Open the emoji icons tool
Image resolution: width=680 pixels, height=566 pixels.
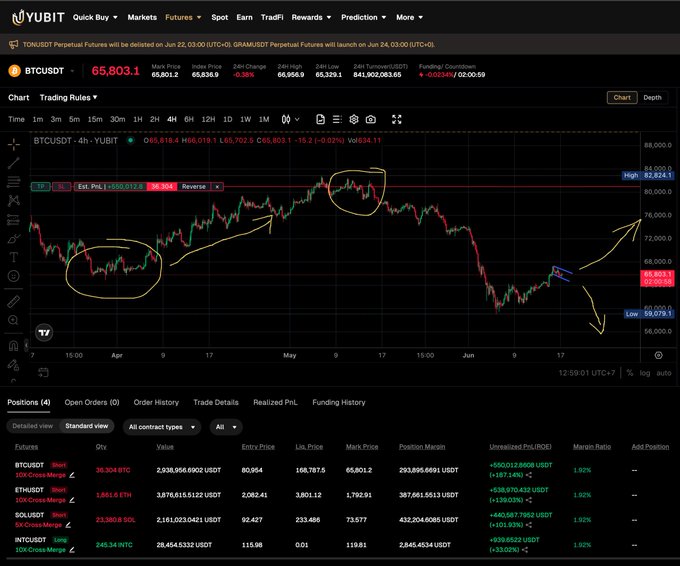14,276
